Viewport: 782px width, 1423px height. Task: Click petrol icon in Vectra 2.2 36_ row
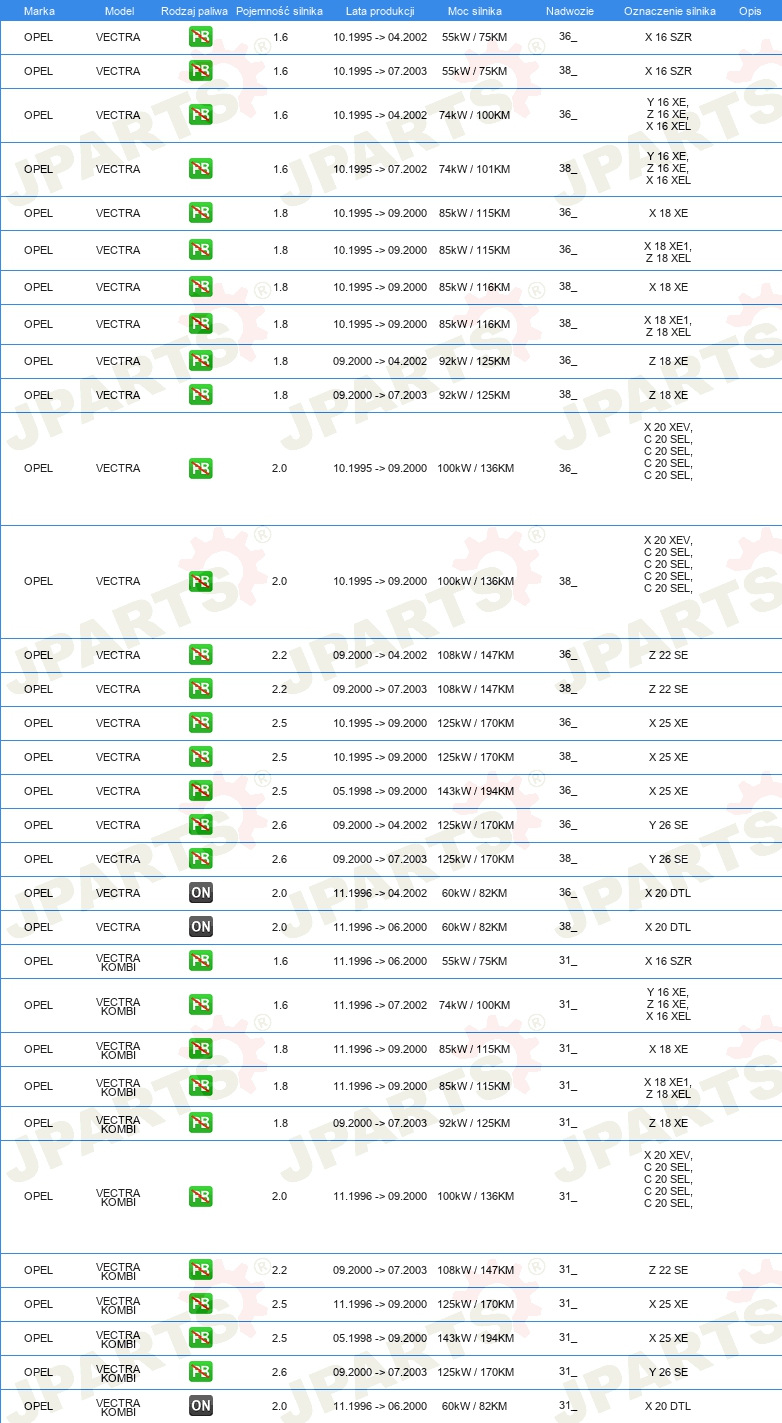pyautogui.click(x=201, y=655)
